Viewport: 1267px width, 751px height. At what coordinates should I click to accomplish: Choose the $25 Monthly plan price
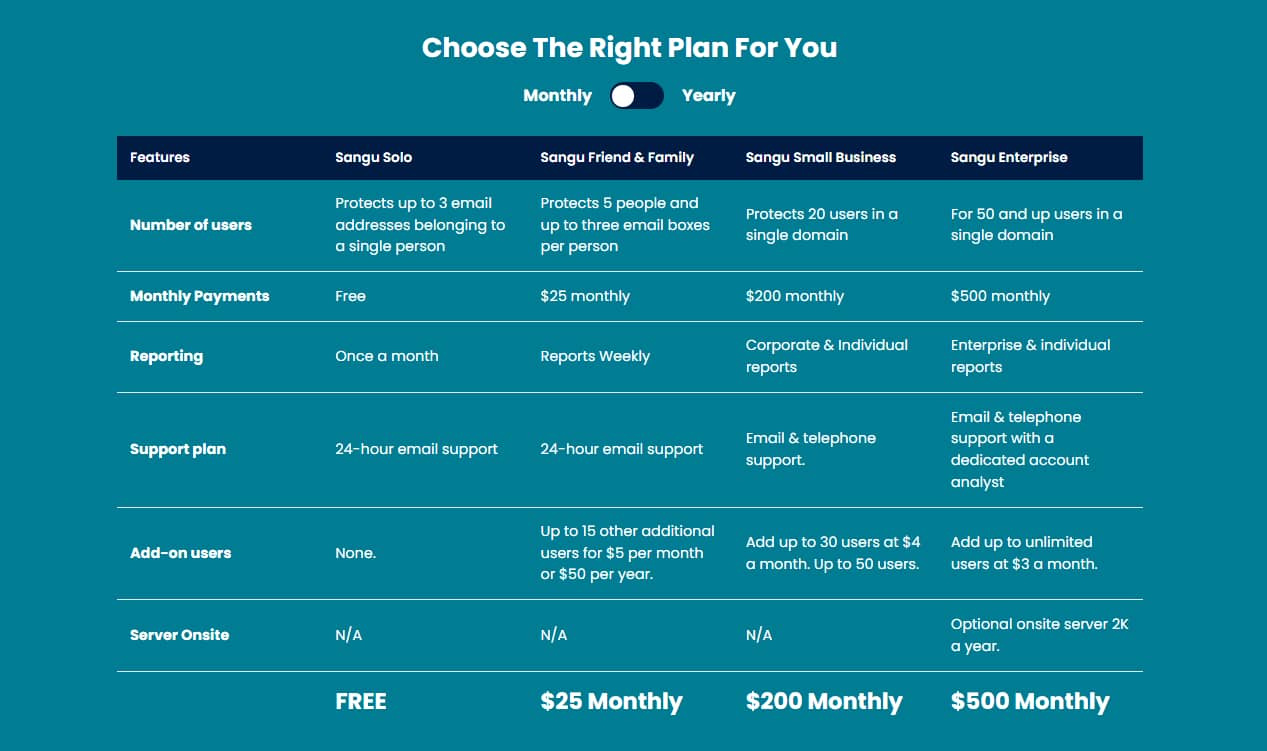[611, 702]
